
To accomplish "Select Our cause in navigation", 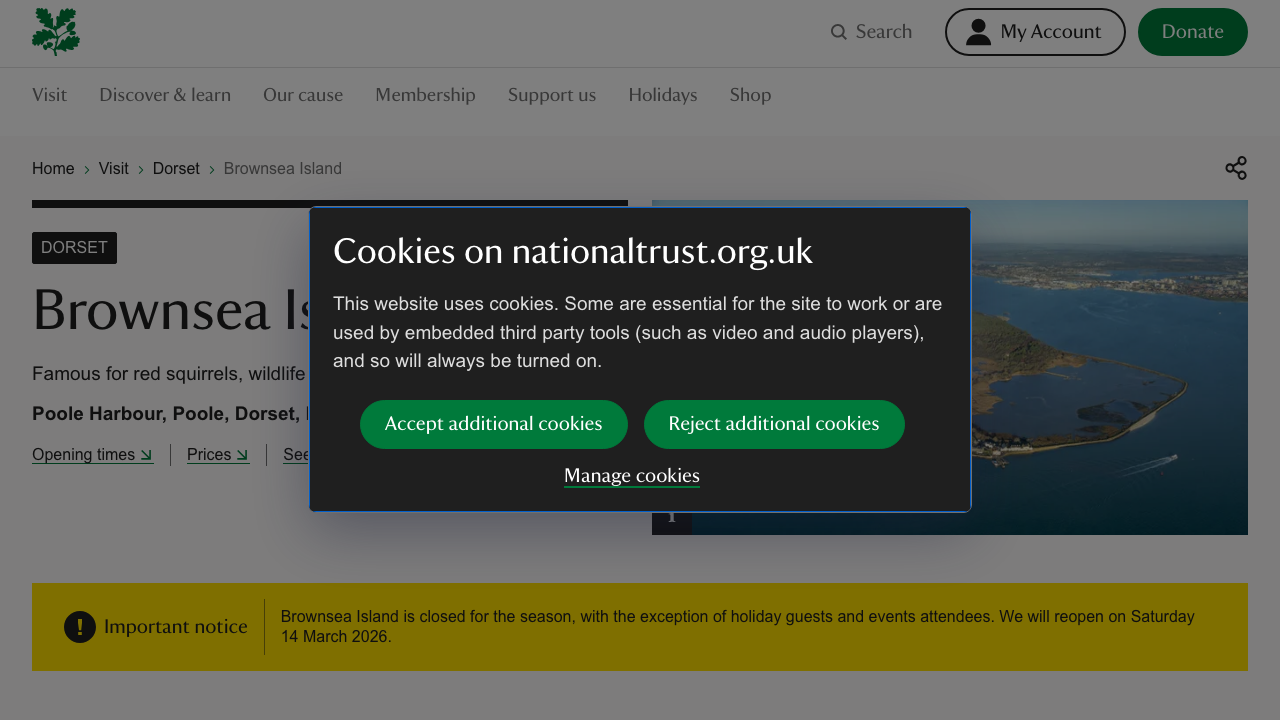I will 303,95.
